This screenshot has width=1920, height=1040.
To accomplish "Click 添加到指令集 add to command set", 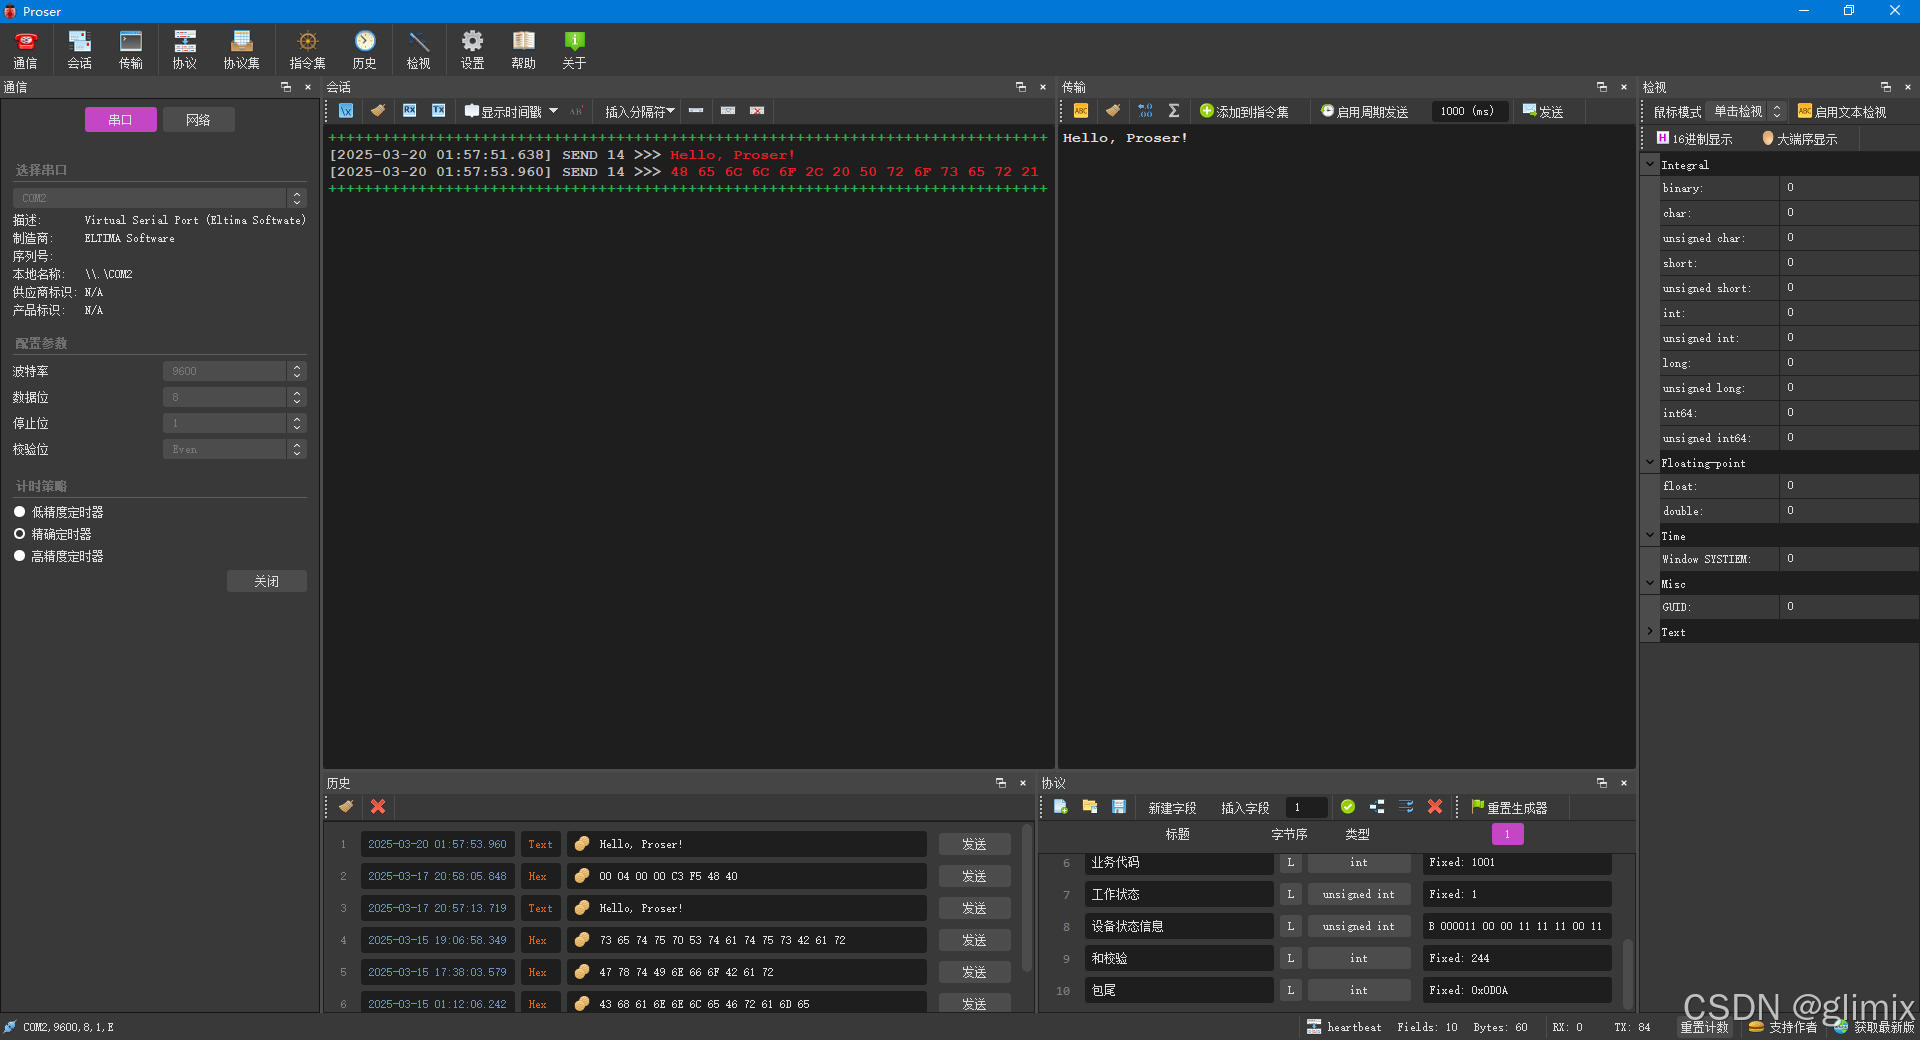I will (x=1245, y=112).
